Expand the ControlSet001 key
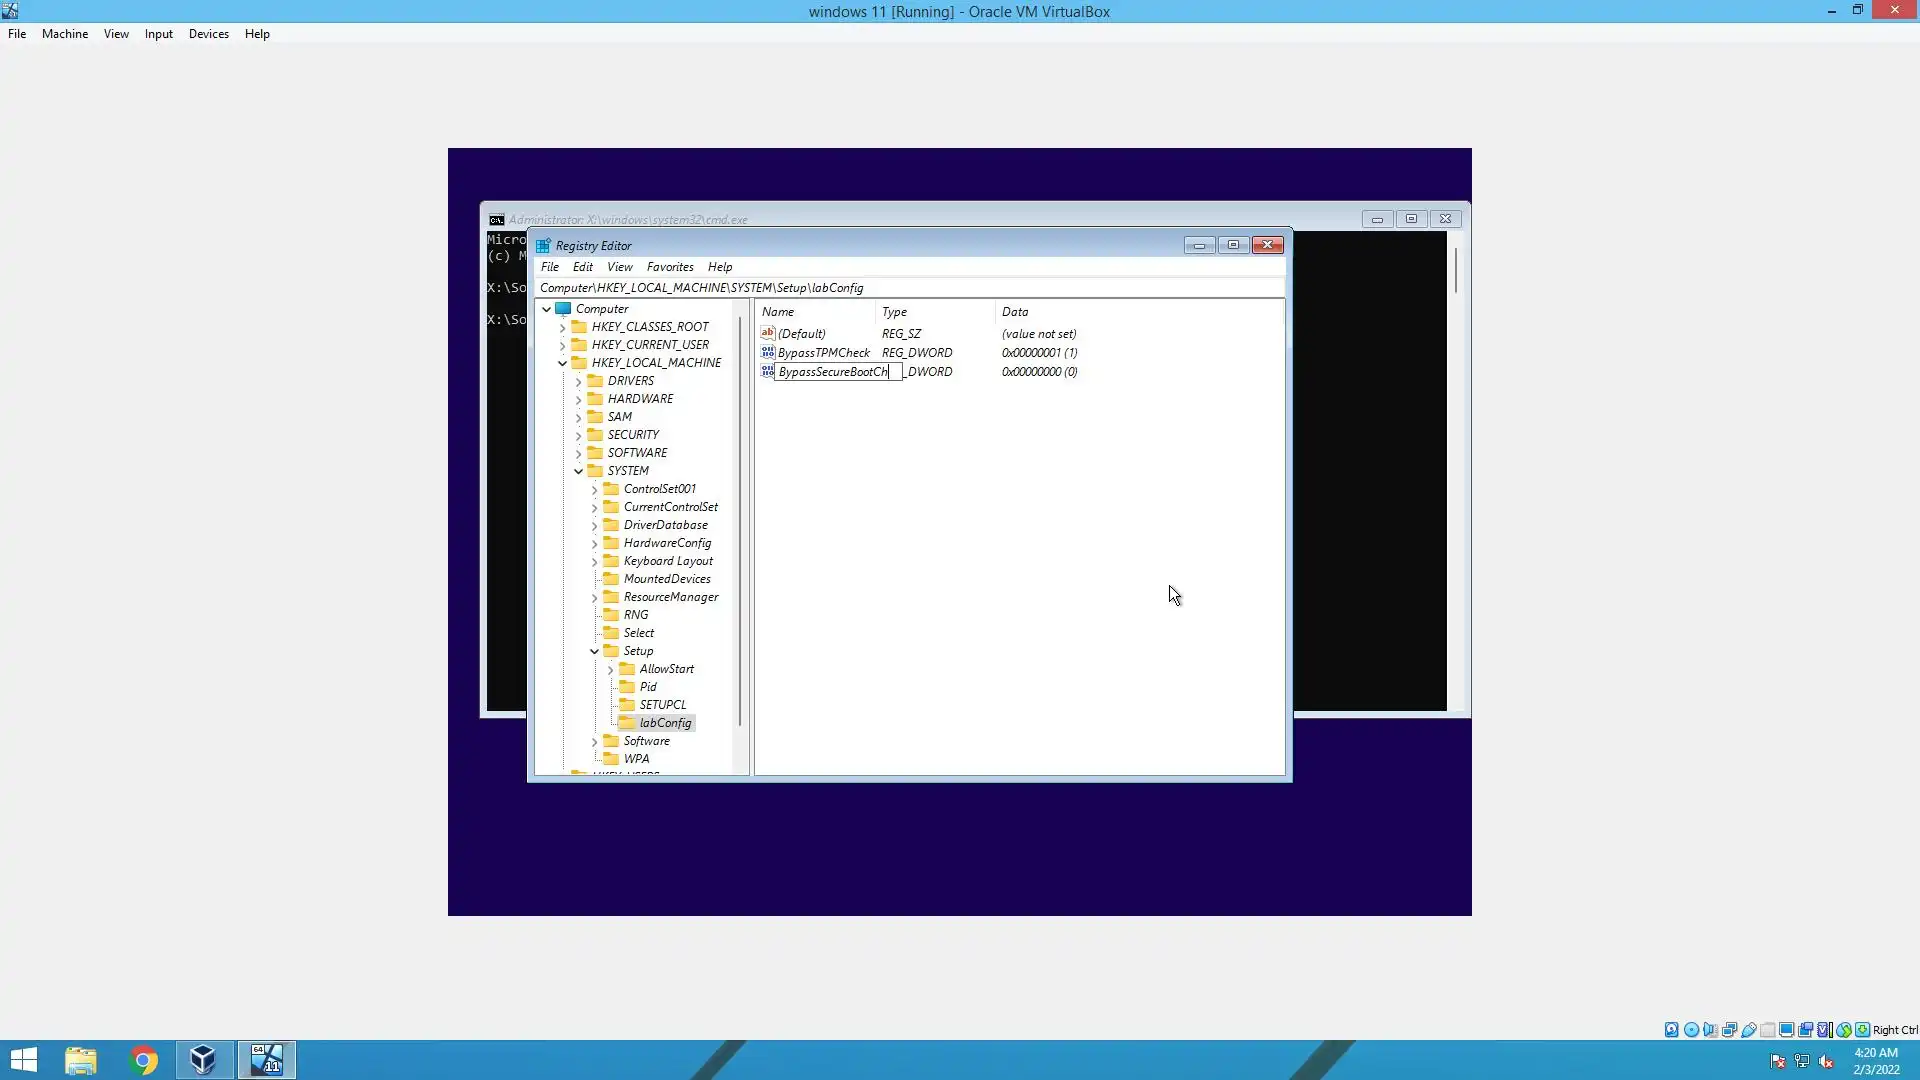This screenshot has width=1920, height=1080. tap(594, 489)
